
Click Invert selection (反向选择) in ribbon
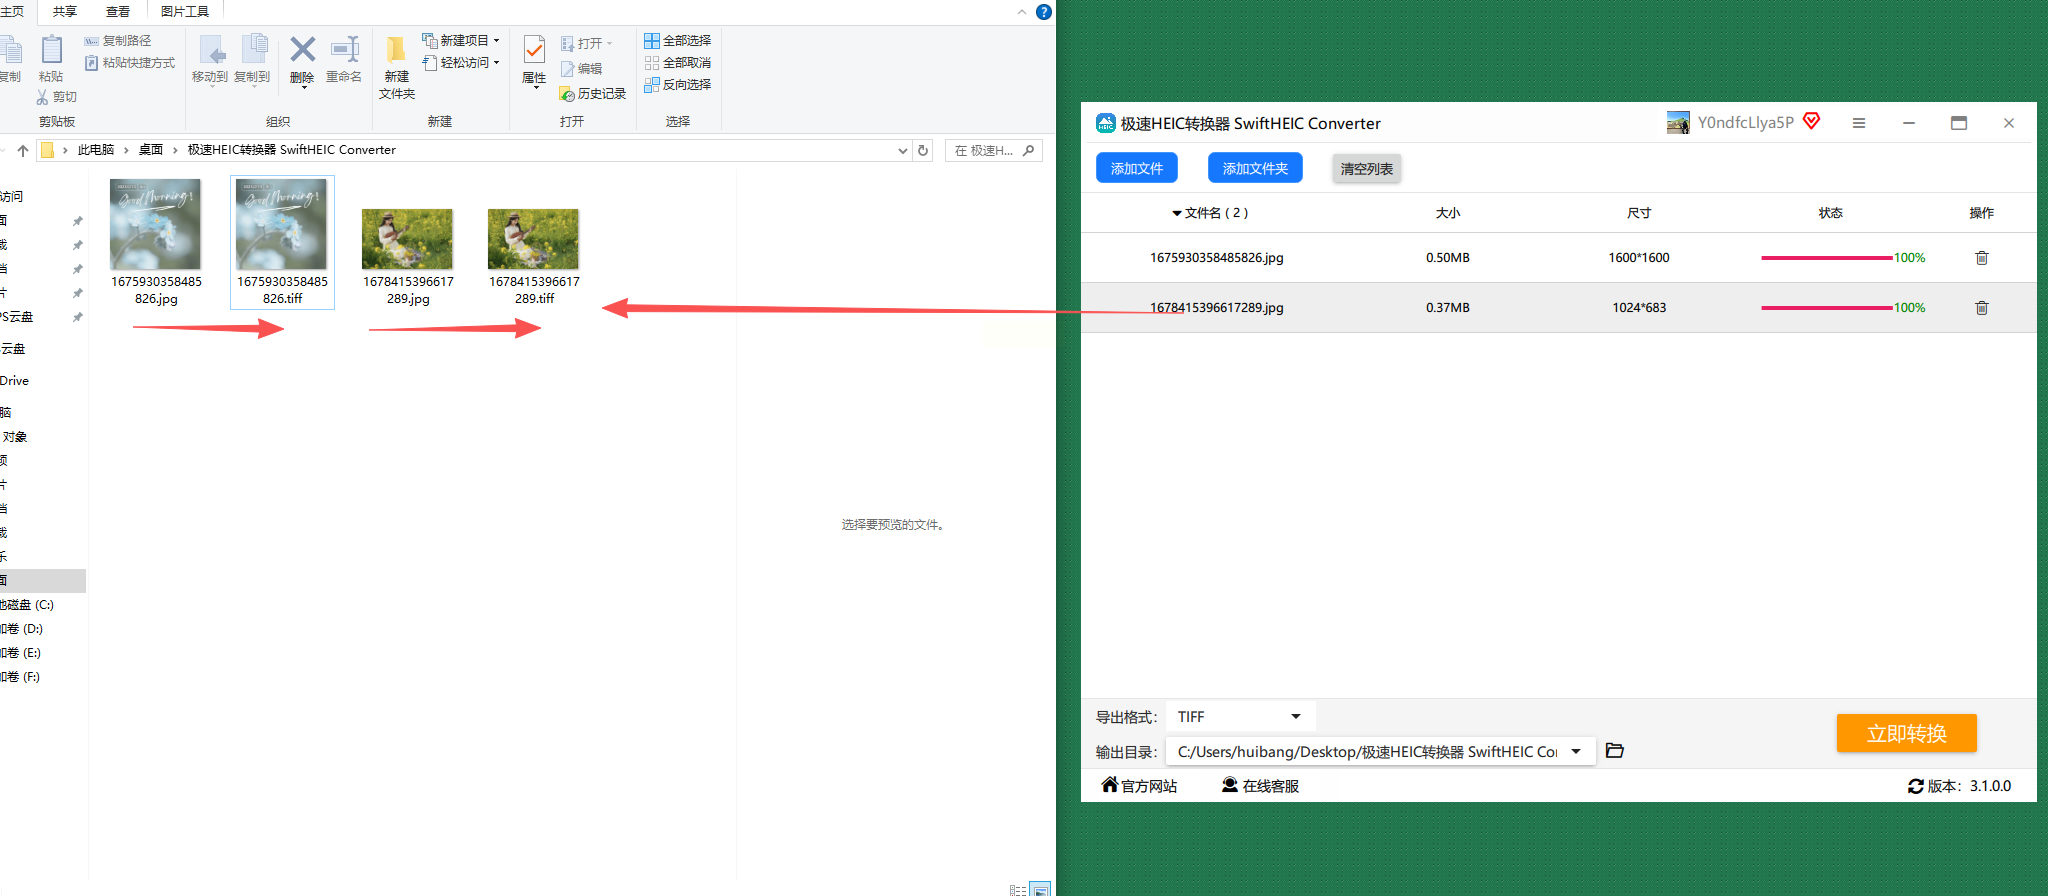point(678,85)
